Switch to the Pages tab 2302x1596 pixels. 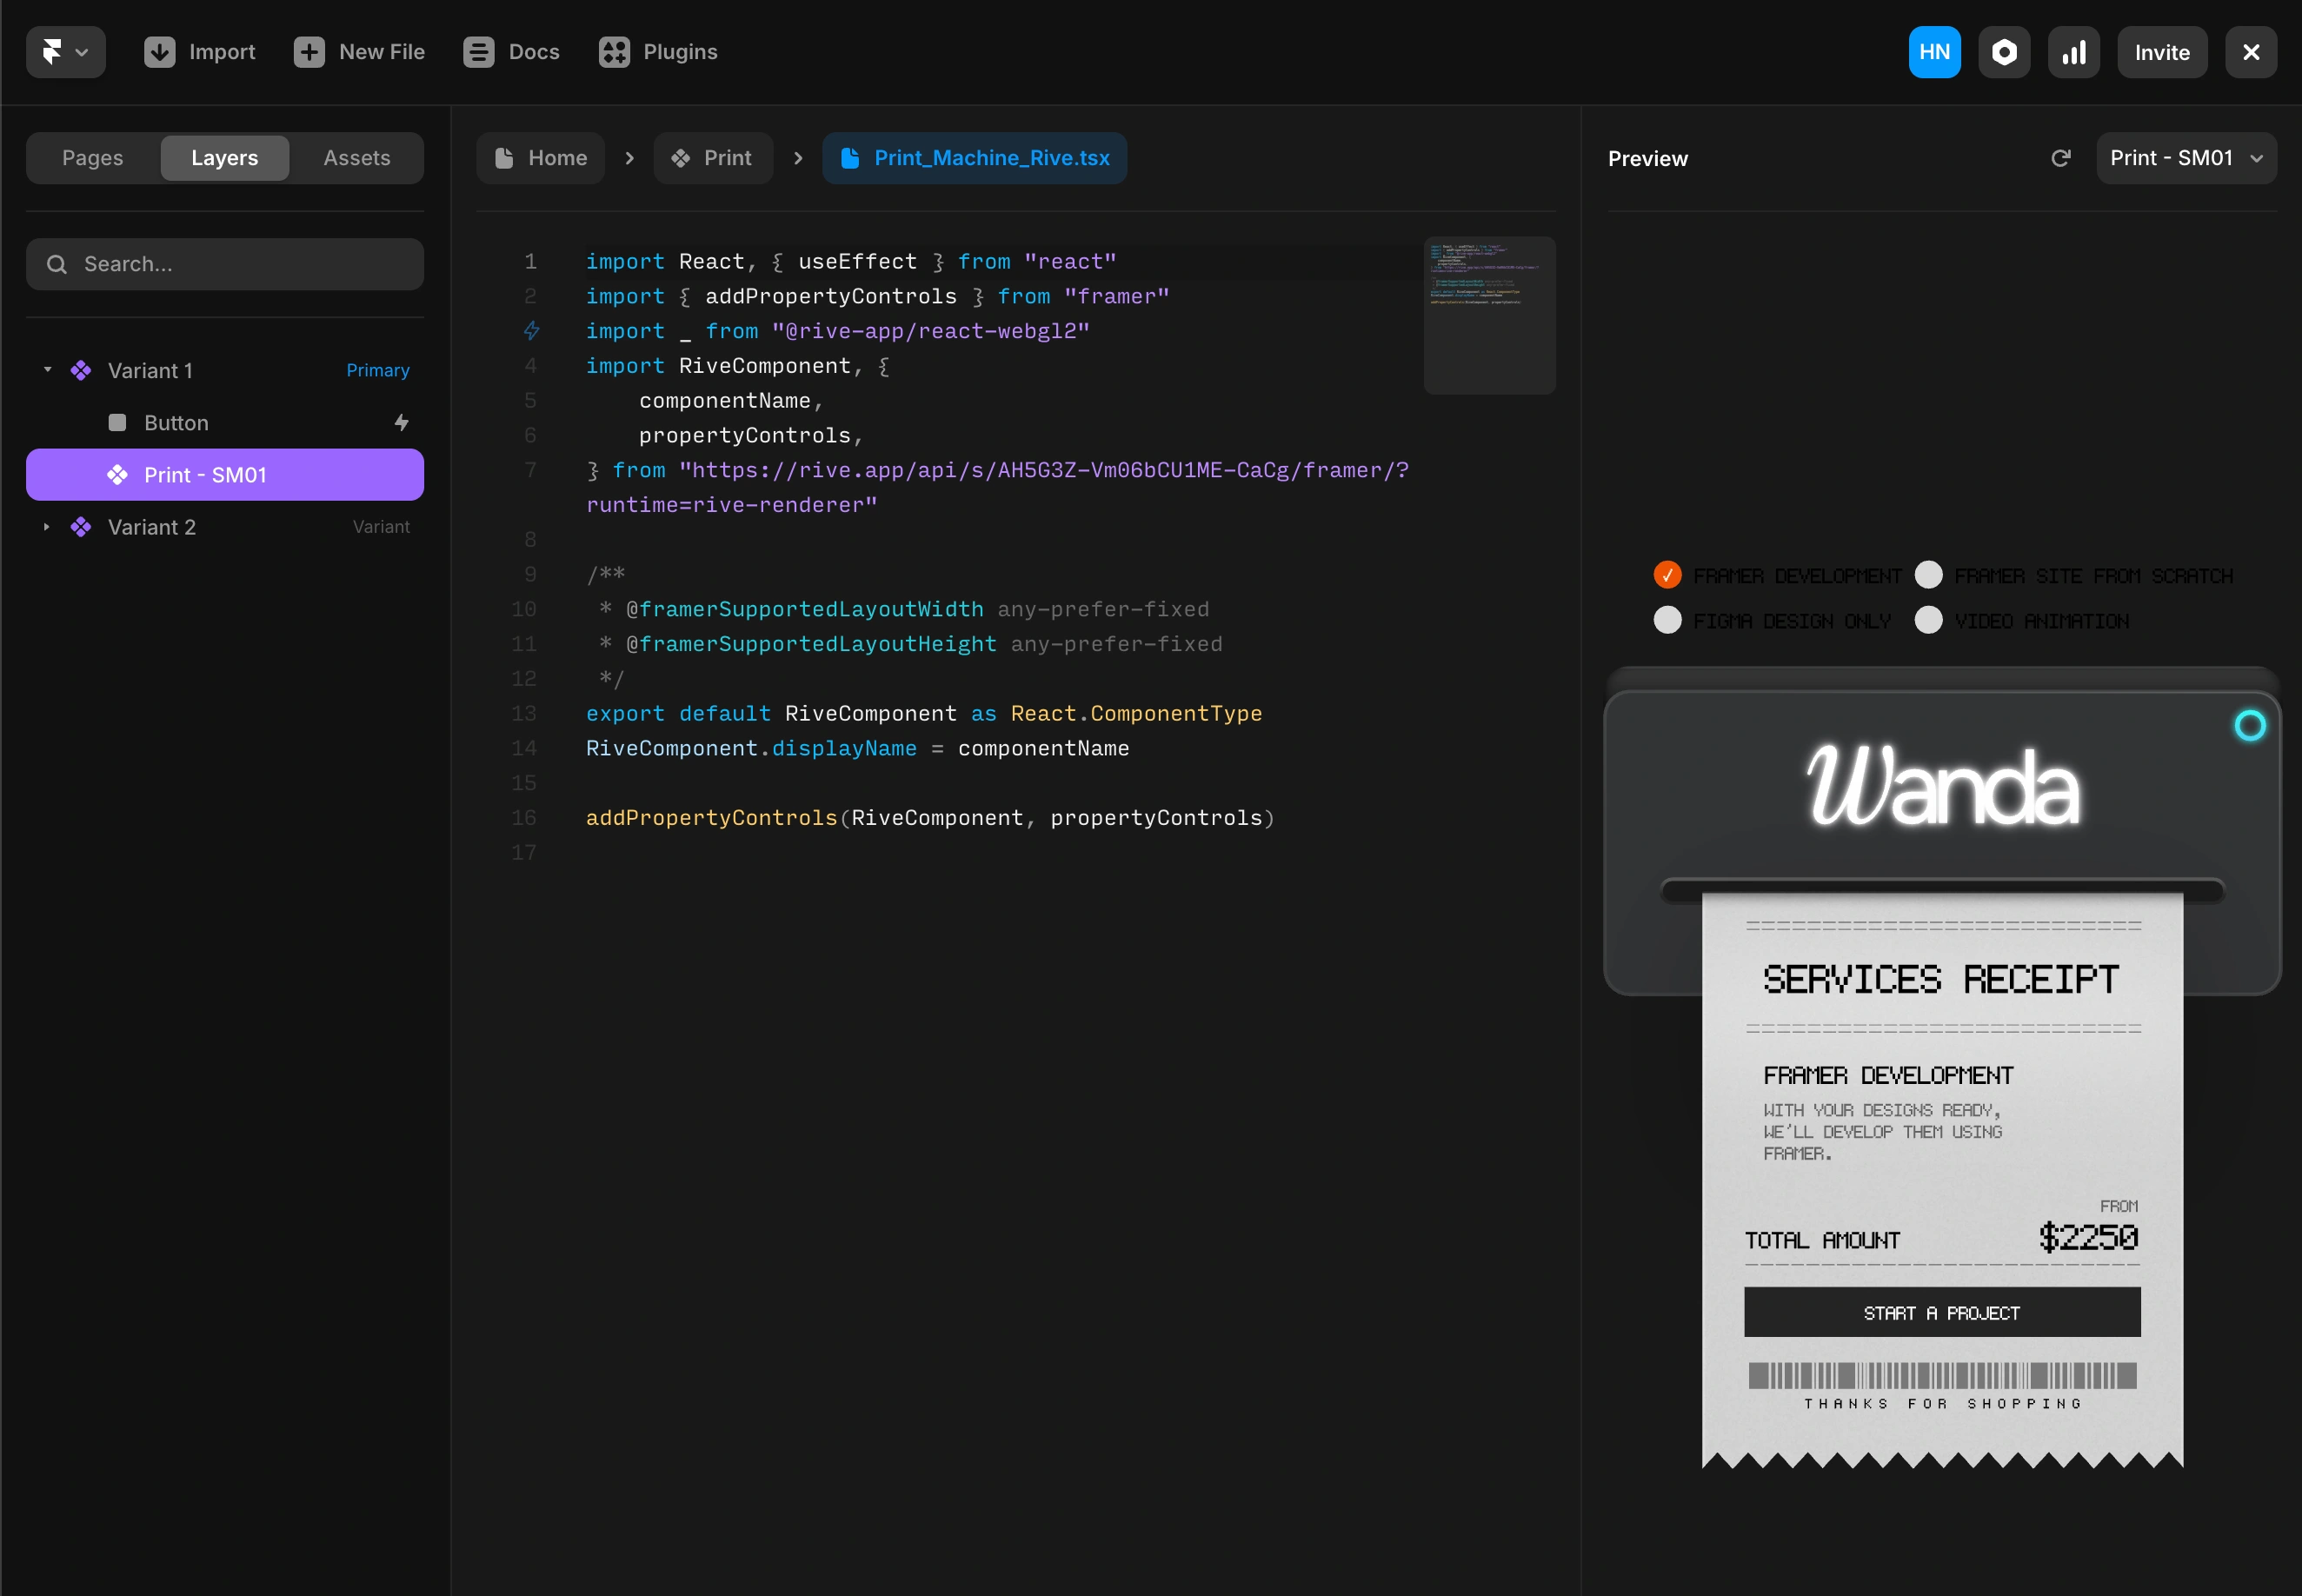[93, 158]
